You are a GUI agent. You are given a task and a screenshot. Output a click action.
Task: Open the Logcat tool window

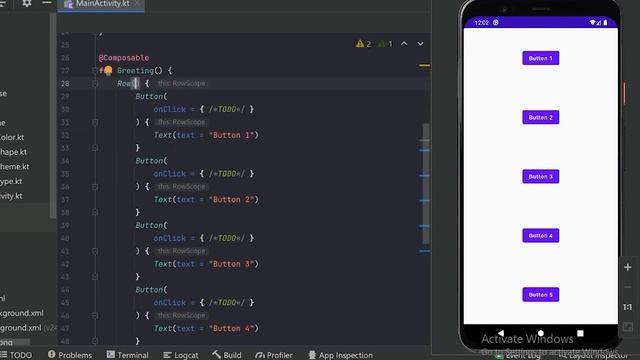pos(180,355)
